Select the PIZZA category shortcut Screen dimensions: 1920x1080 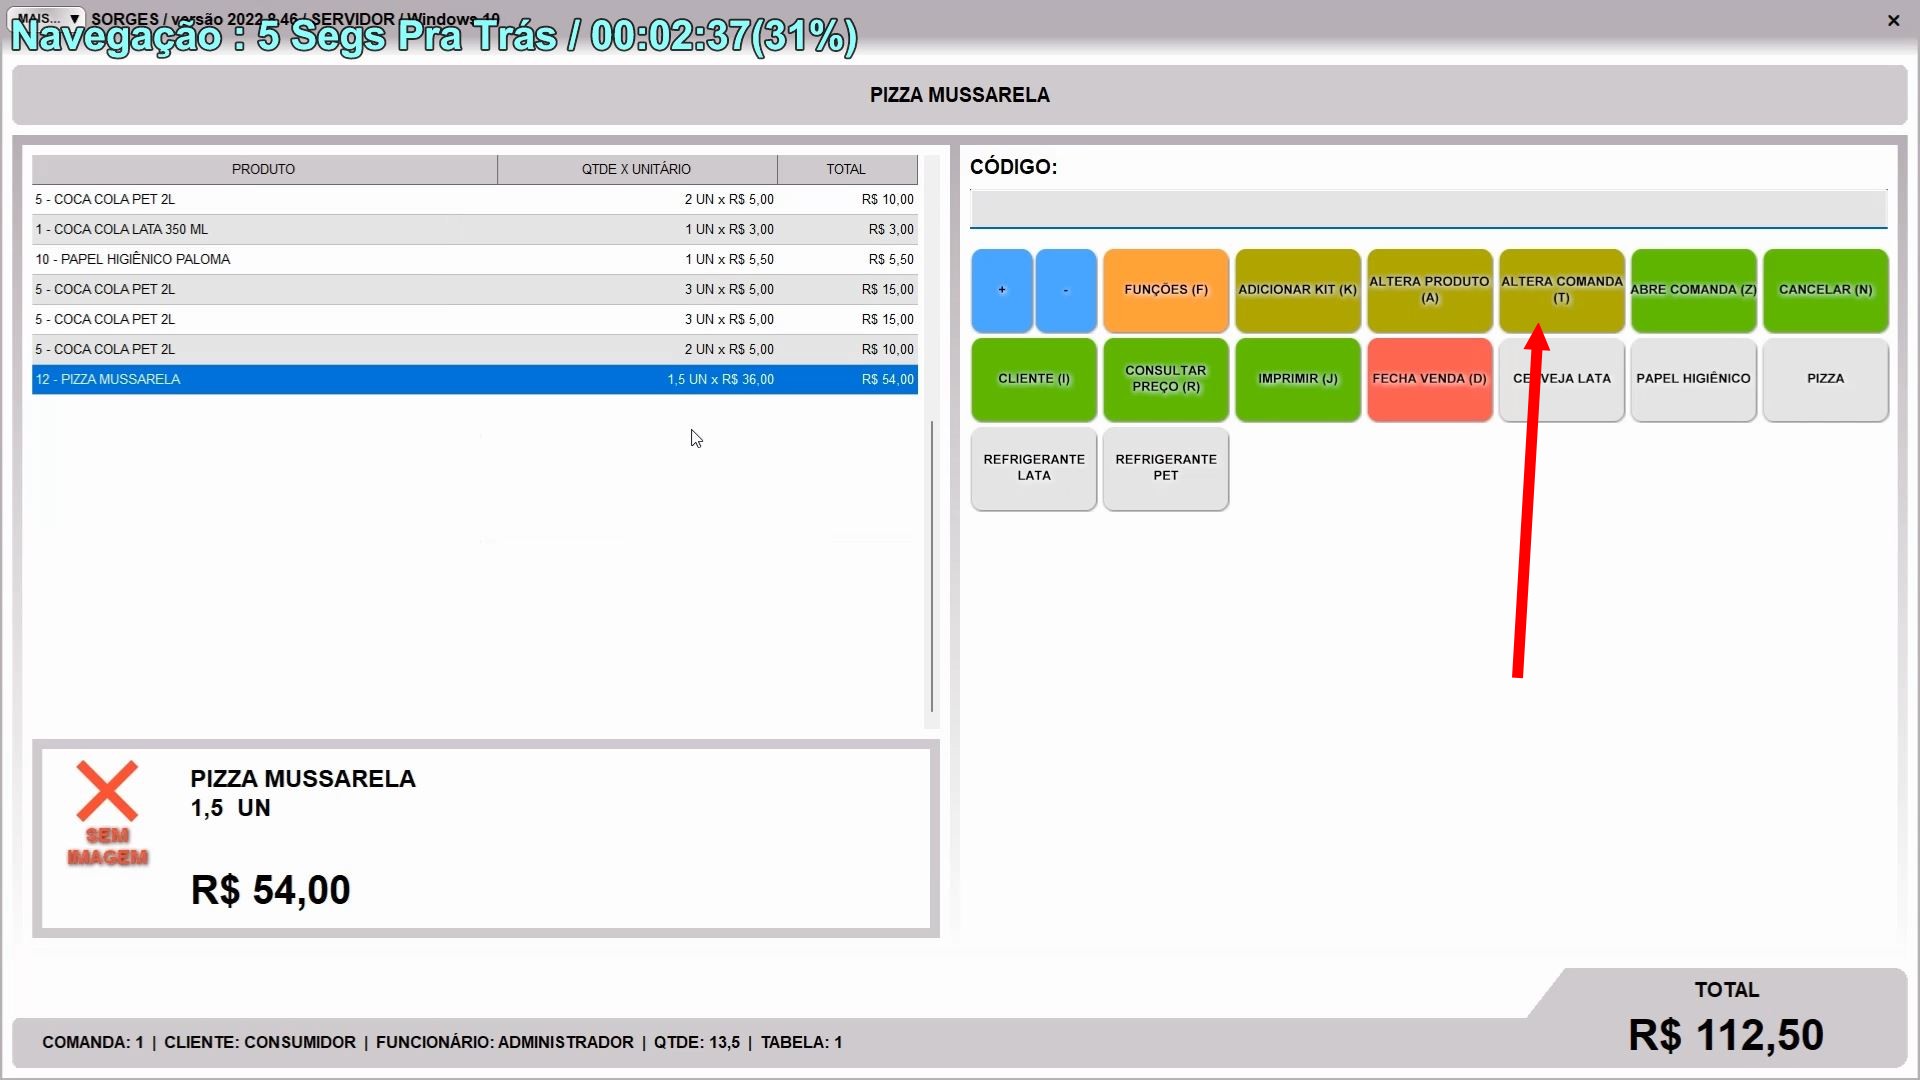(x=1825, y=379)
